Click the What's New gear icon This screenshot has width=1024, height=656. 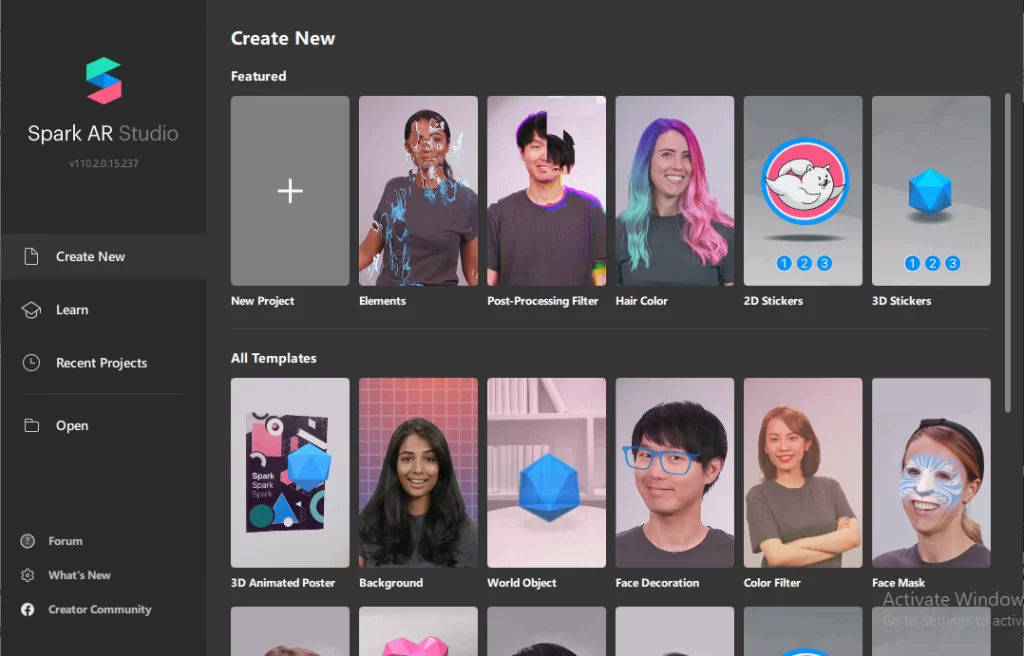pos(28,575)
